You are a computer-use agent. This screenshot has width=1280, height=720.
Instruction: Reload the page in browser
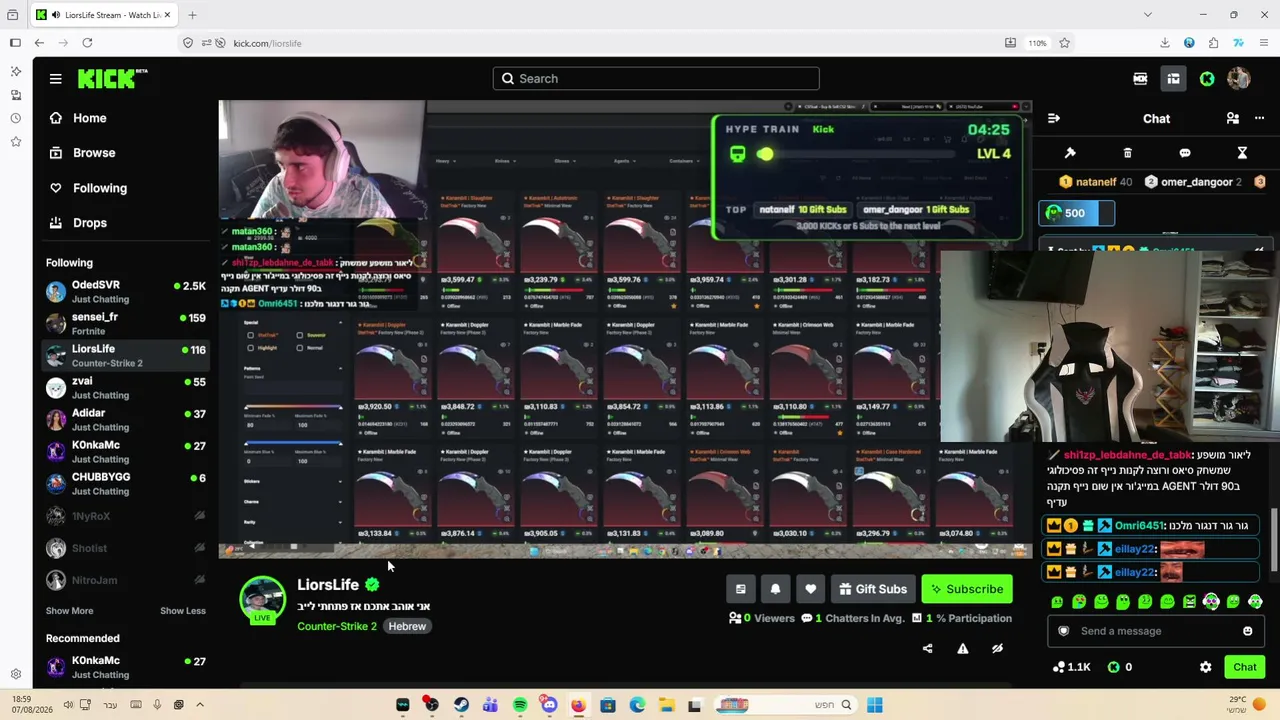coord(87,43)
